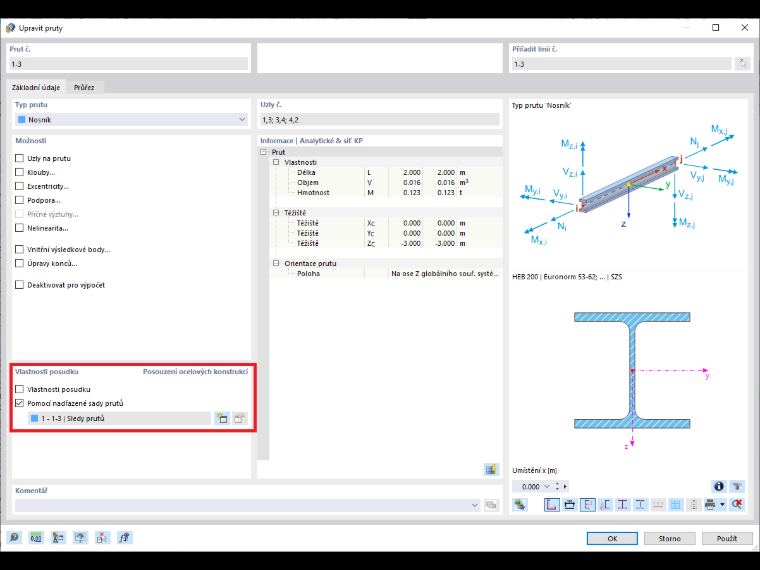The height and width of the screenshot is (570, 760).
Task: Click the Storno button
Action: 669,538
